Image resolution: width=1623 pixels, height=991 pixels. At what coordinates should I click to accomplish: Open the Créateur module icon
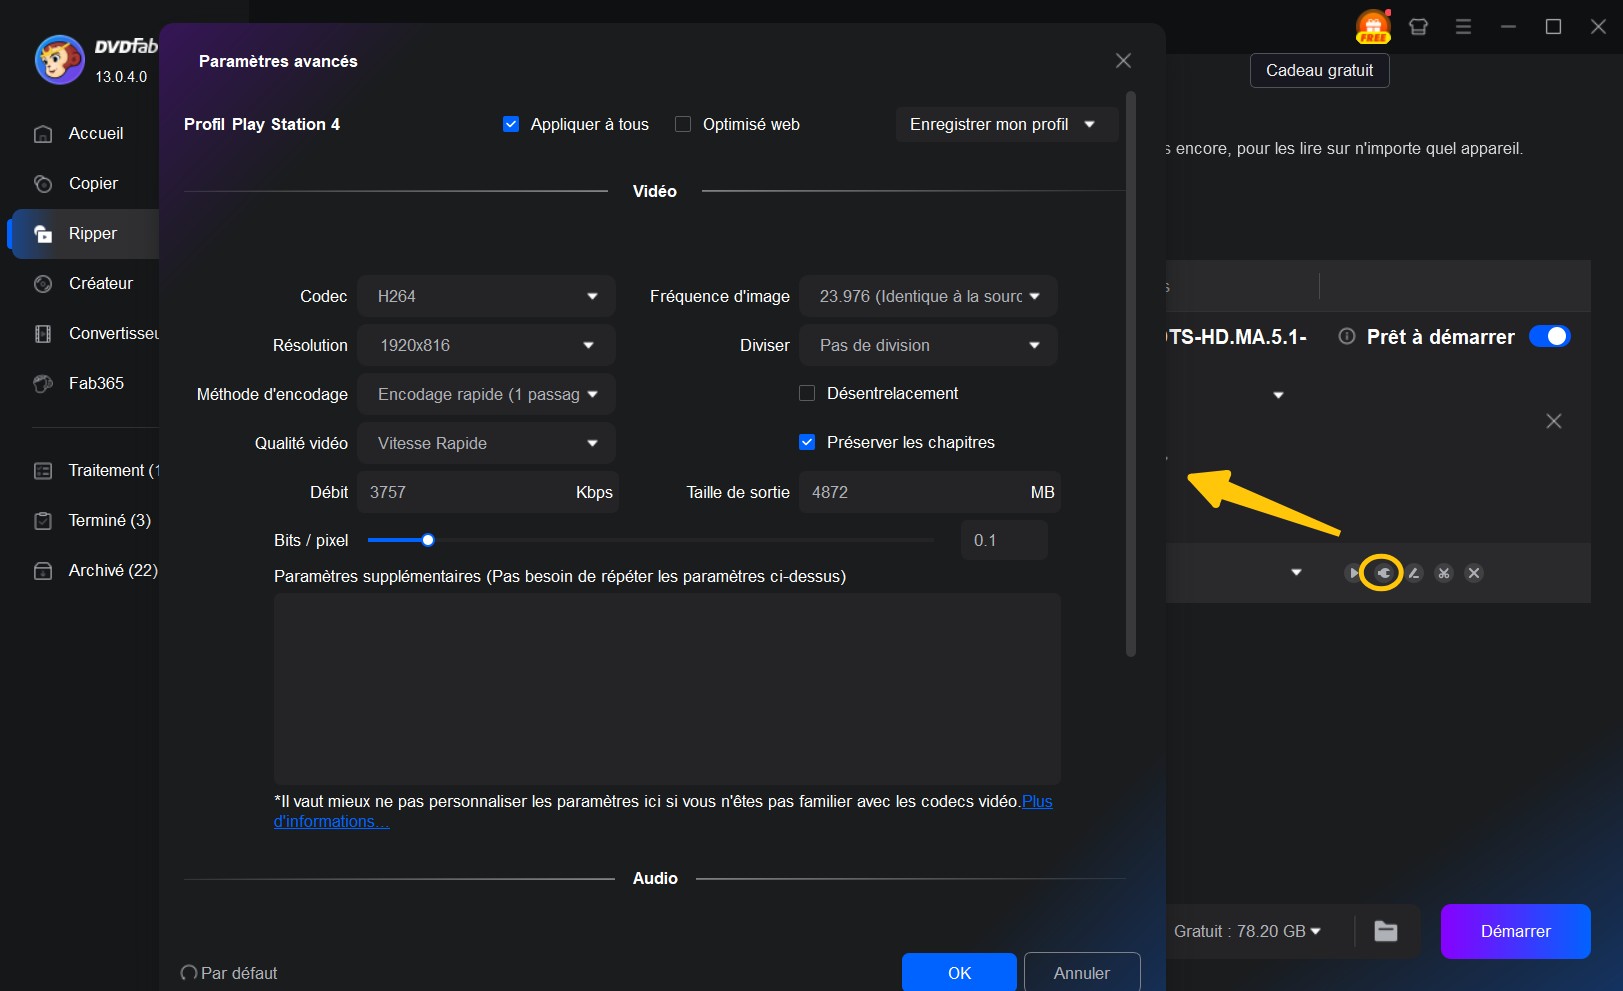(43, 283)
